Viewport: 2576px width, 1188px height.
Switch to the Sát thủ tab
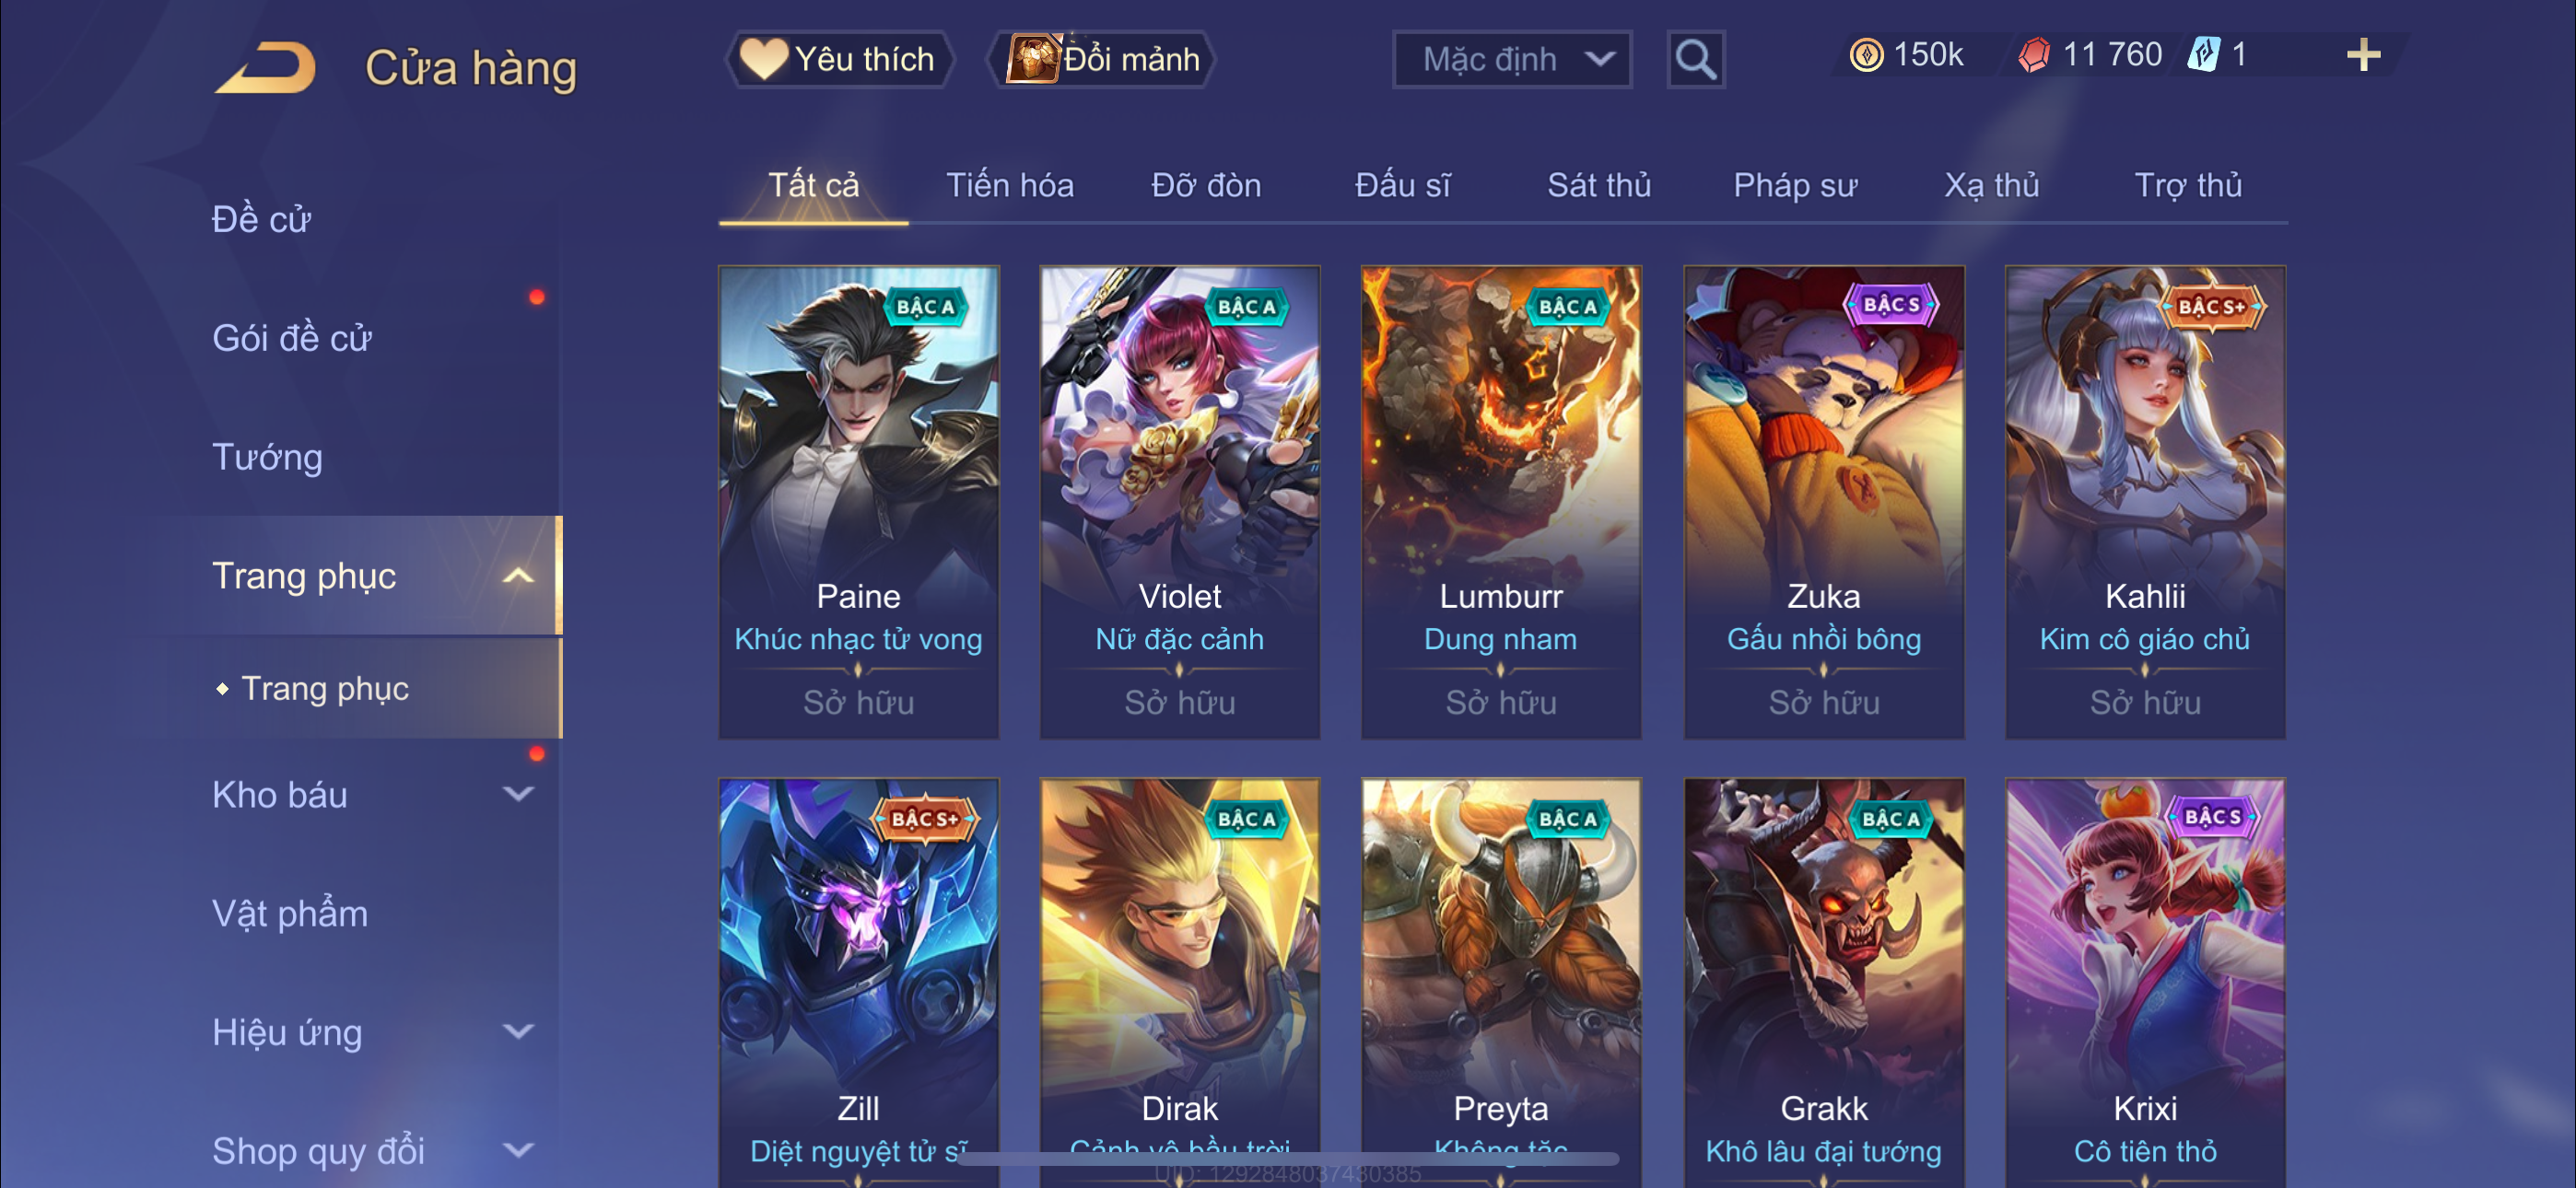(1598, 185)
